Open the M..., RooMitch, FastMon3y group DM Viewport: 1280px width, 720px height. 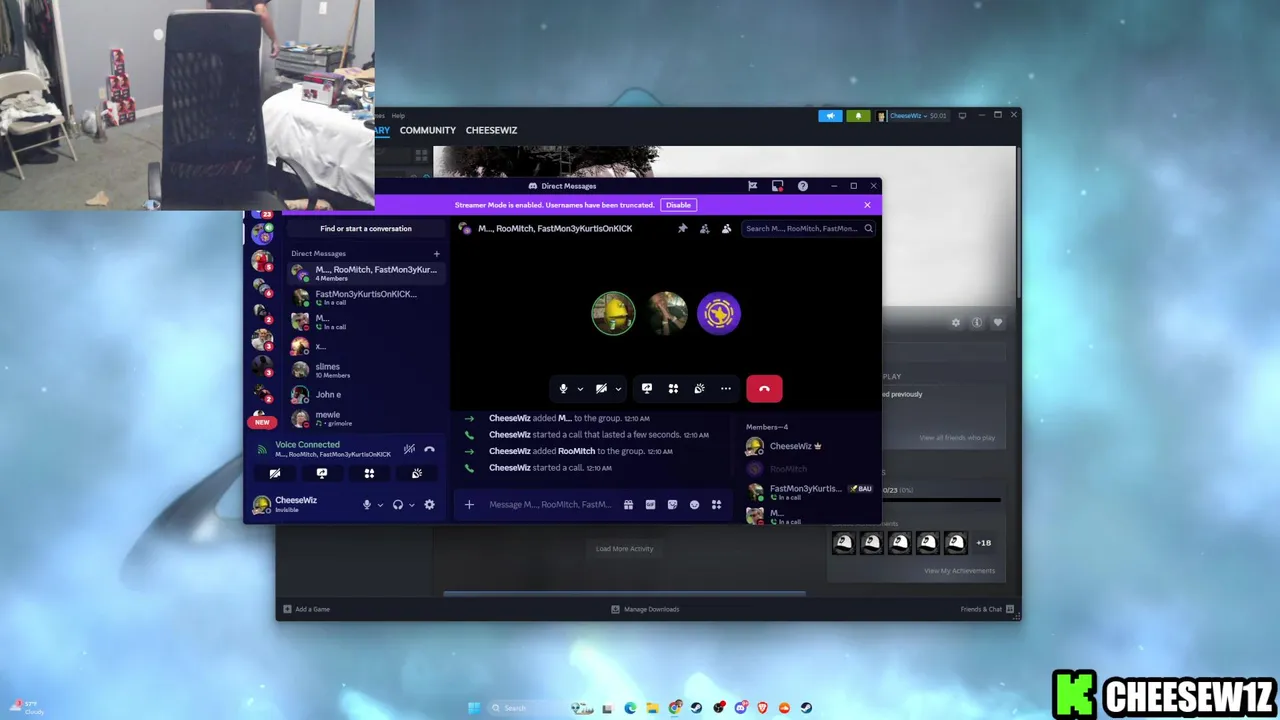tap(366, 273)
